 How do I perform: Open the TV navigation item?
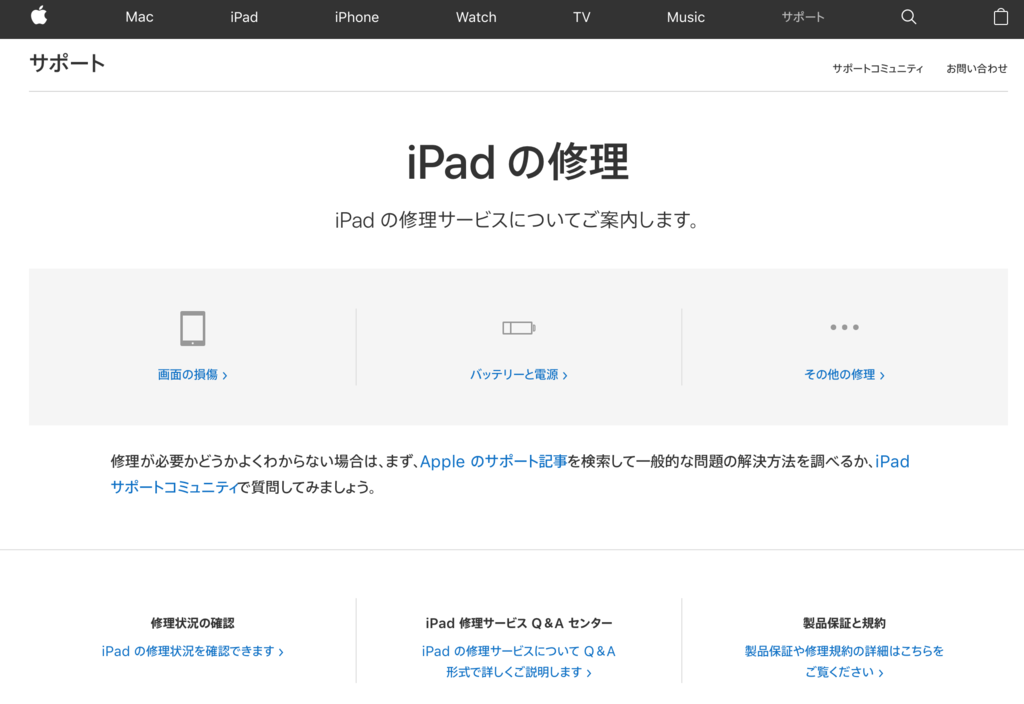tap(581, 18)
